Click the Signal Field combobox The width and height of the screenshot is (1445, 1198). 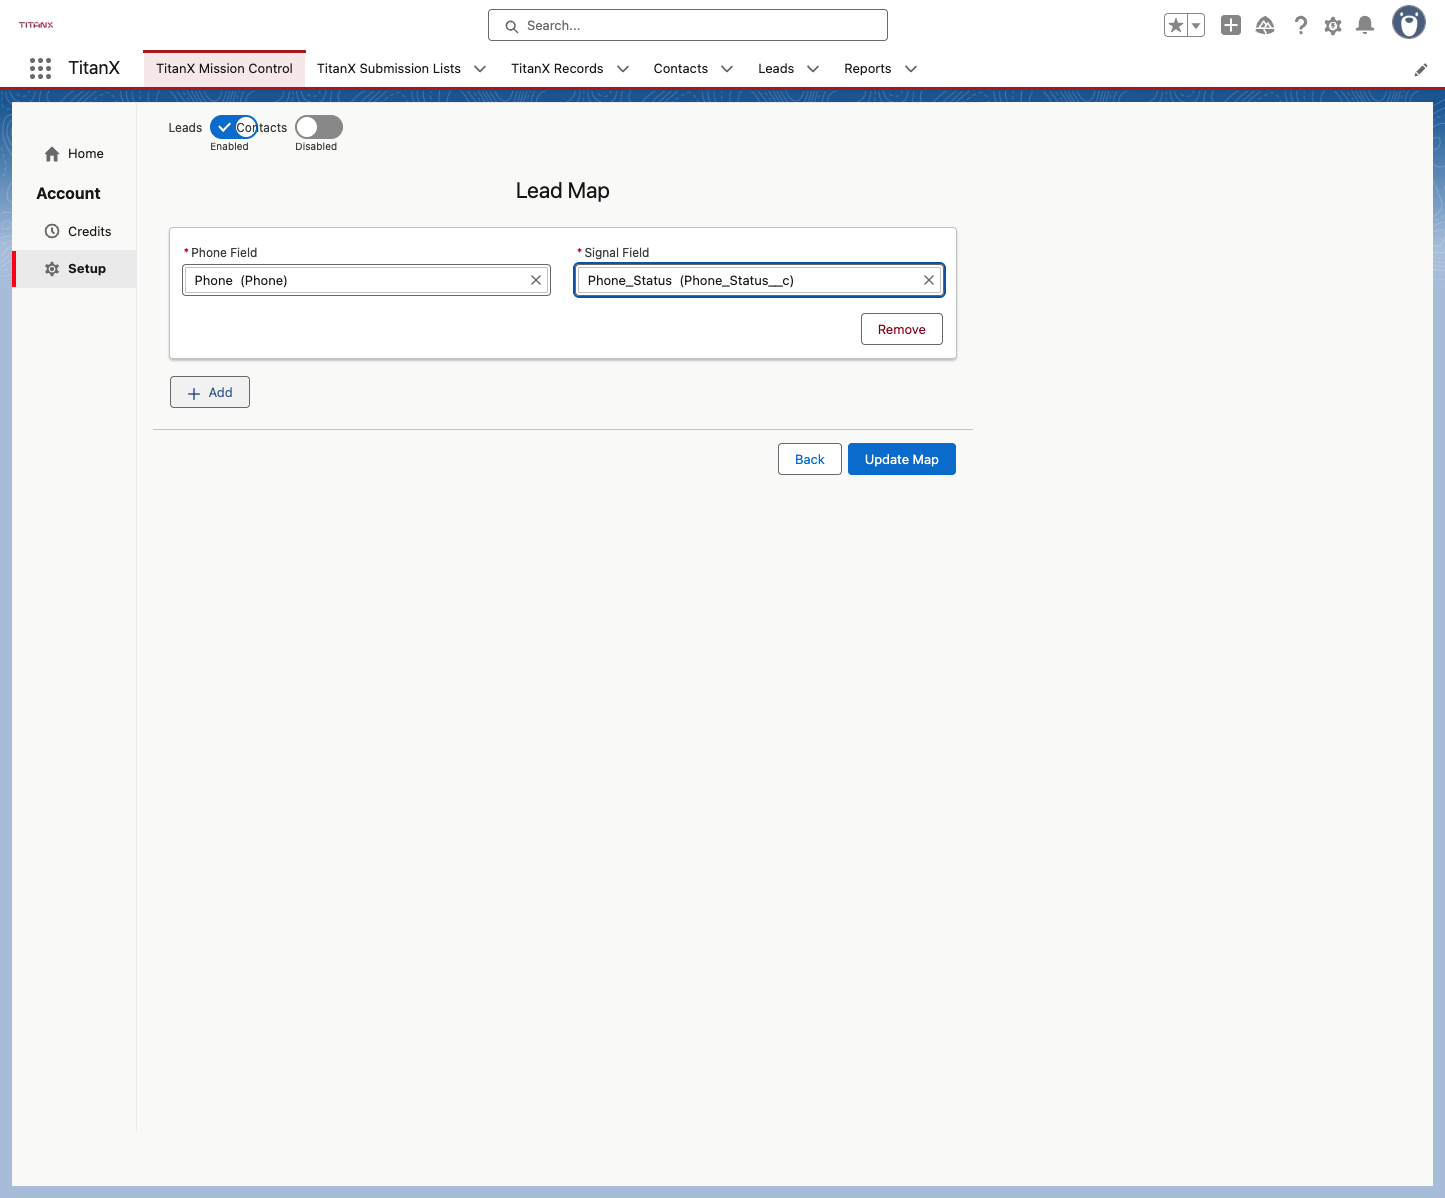click(x=760, y=280)
